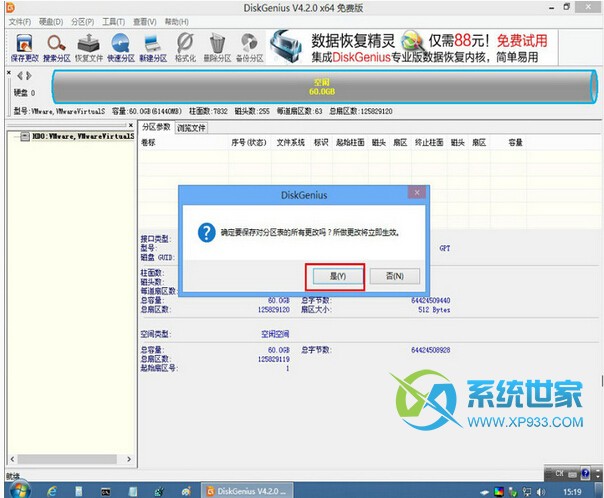Open the 硬盘(D) menu
The width and height of the screenshot is (604, 498).
point(51,22)
